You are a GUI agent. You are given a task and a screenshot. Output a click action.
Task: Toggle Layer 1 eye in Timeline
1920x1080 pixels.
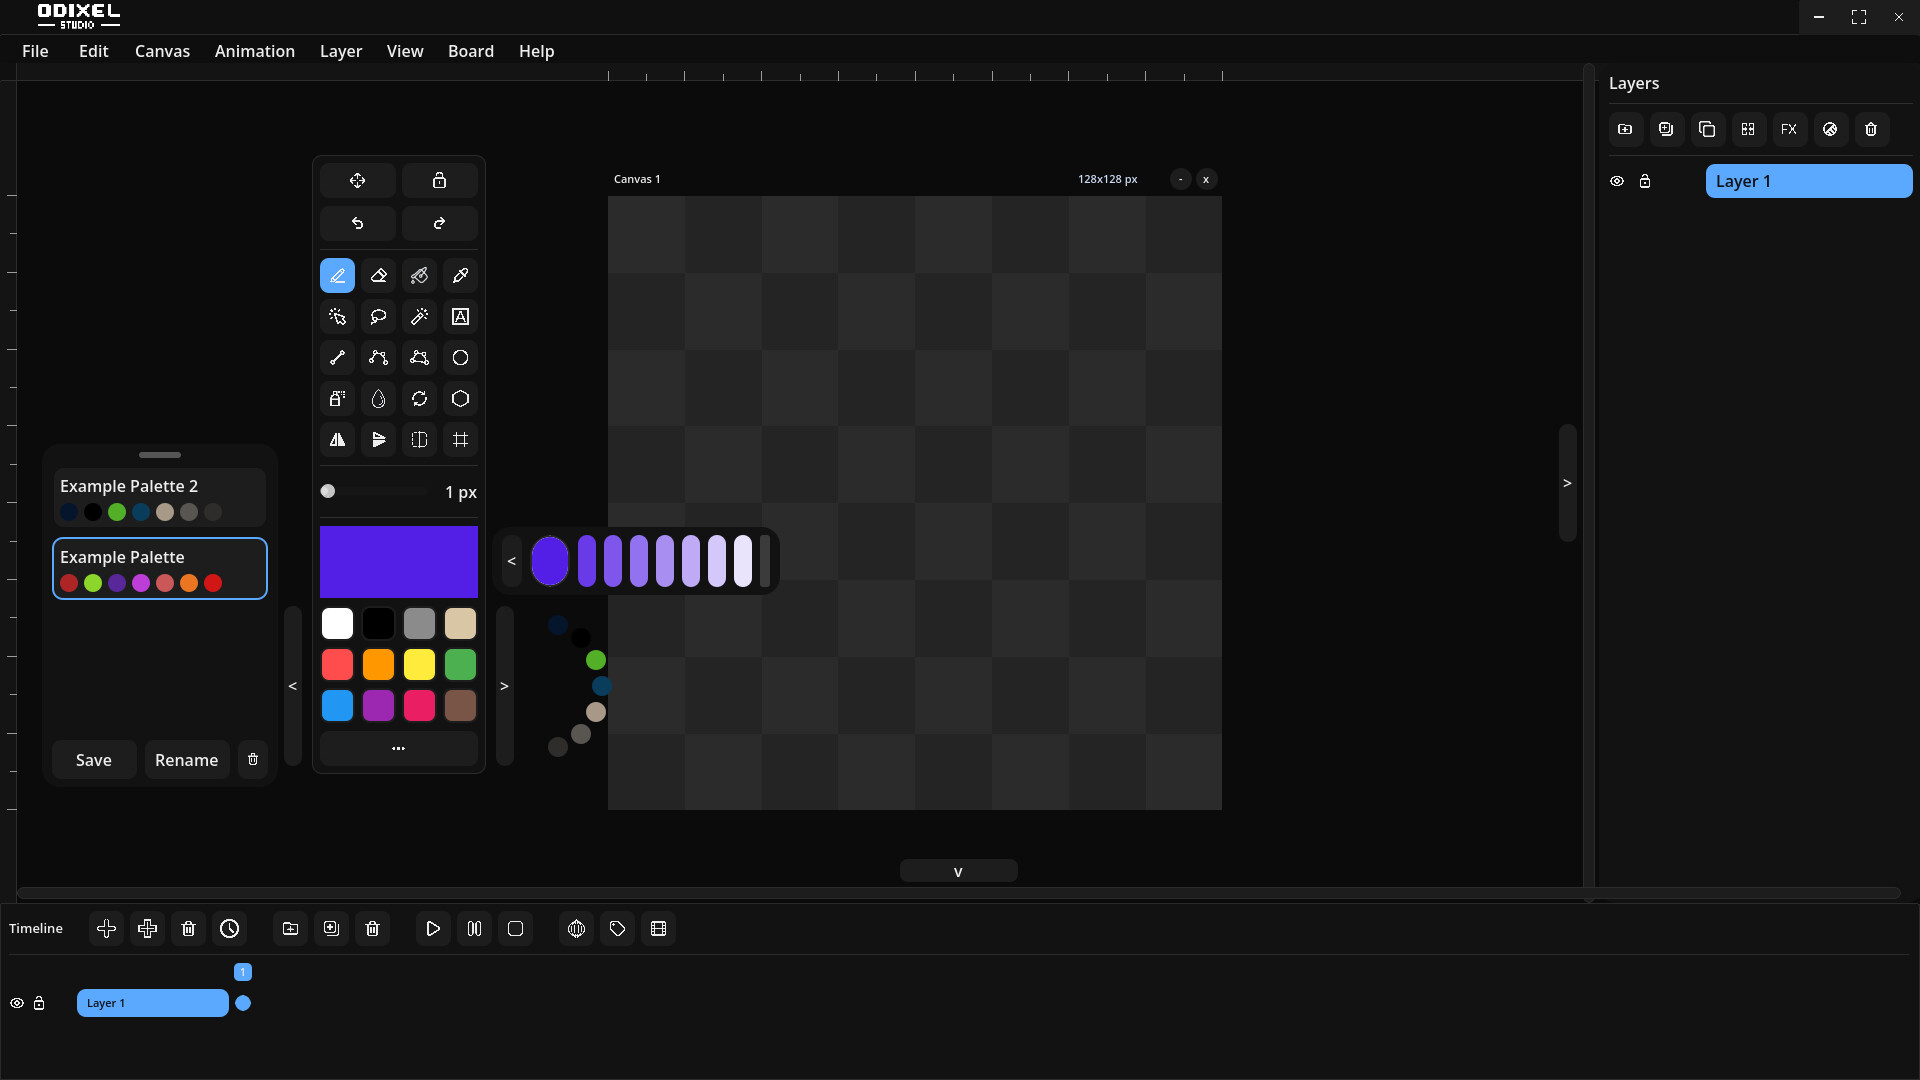click(x=17, y=1003)
